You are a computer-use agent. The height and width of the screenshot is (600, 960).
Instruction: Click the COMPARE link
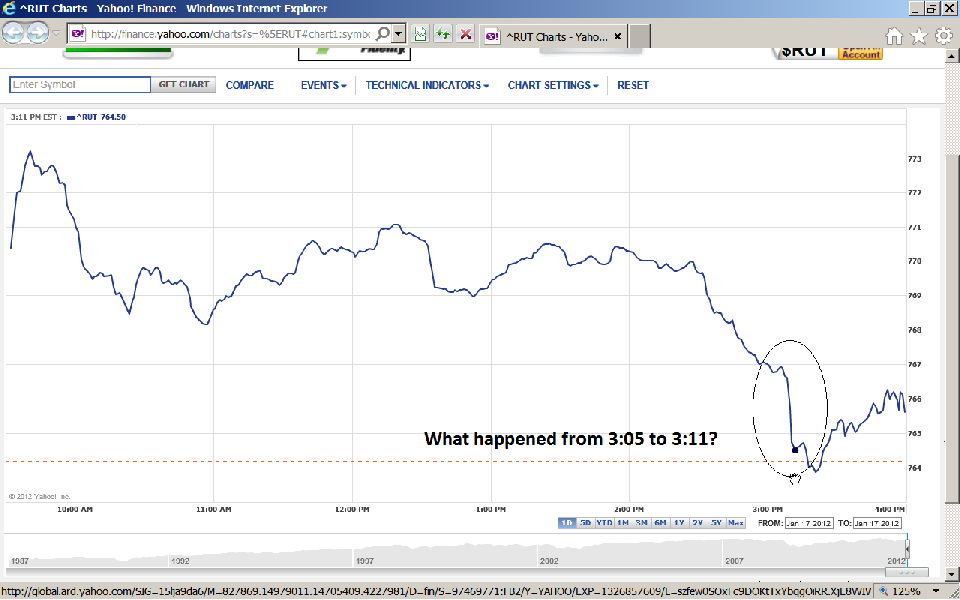pyautogui.click(x=250, y=85)
